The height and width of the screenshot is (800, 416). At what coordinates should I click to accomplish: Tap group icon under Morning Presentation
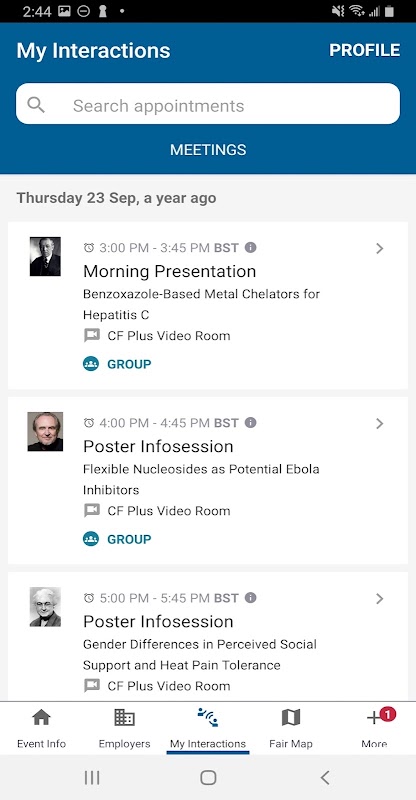[90, 364]
